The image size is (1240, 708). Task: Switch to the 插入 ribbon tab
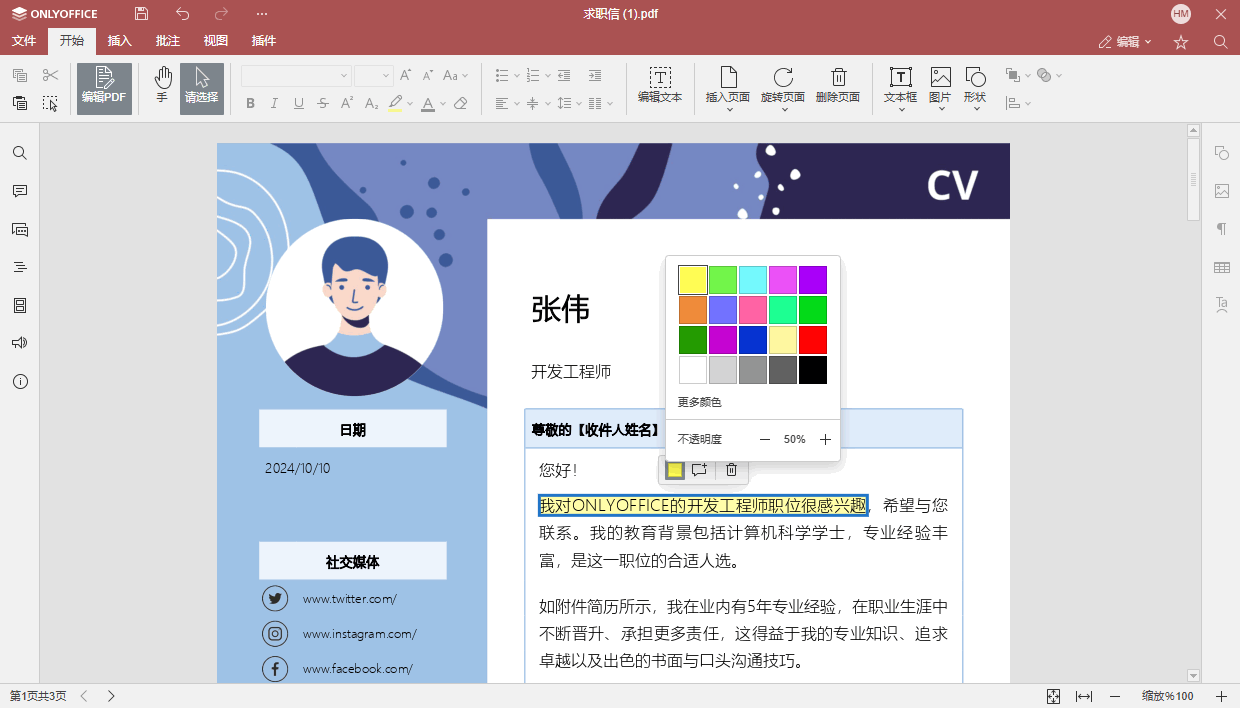[119, 41]
